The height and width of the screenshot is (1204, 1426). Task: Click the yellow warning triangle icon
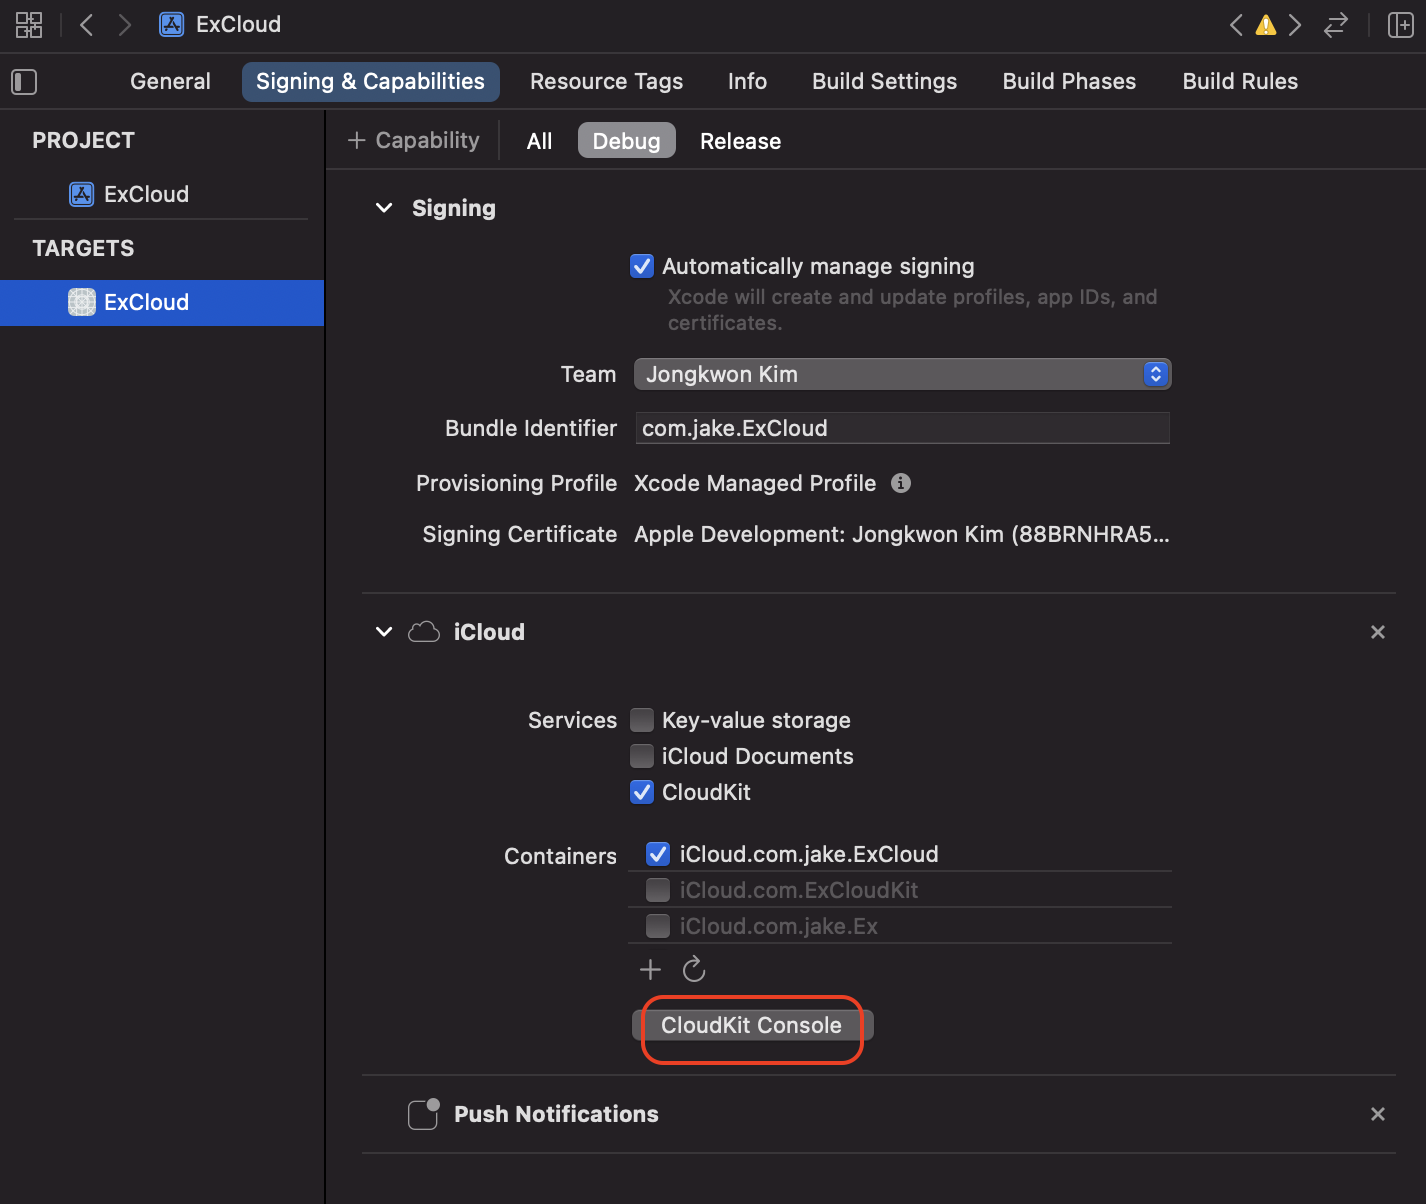click(1266, 25)
